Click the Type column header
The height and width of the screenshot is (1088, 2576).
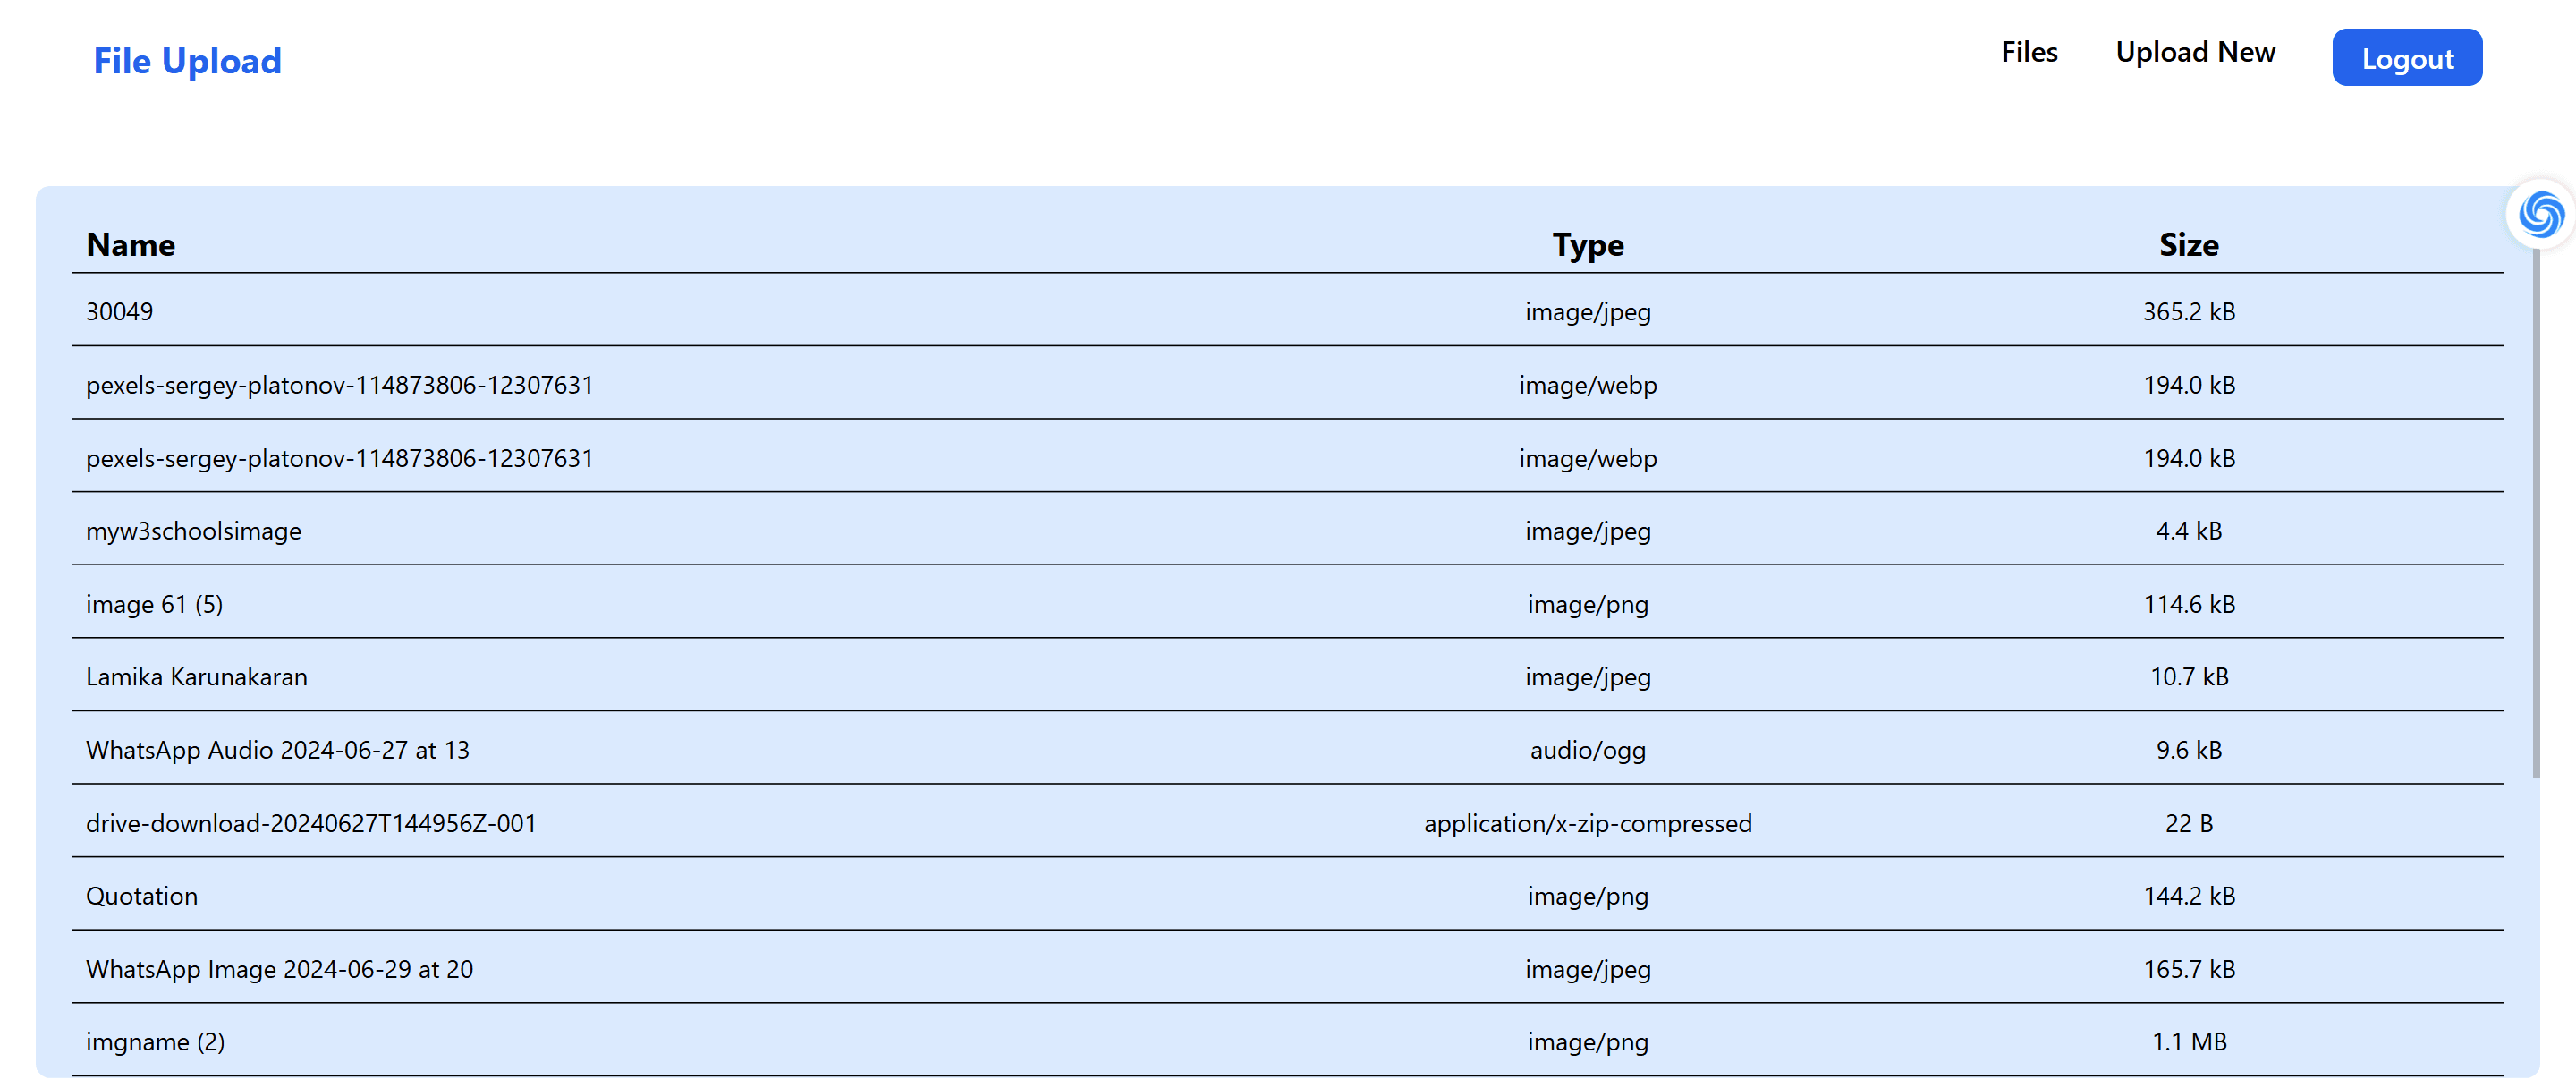click(x=1587, y=245)
